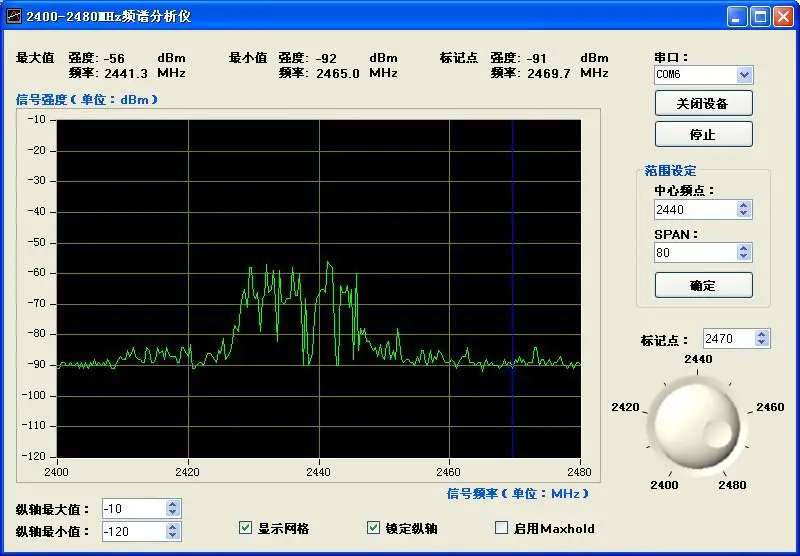800x556 pixels.
Task: Click the max frequency value 2441.3
Action: [x=126, y=73]
